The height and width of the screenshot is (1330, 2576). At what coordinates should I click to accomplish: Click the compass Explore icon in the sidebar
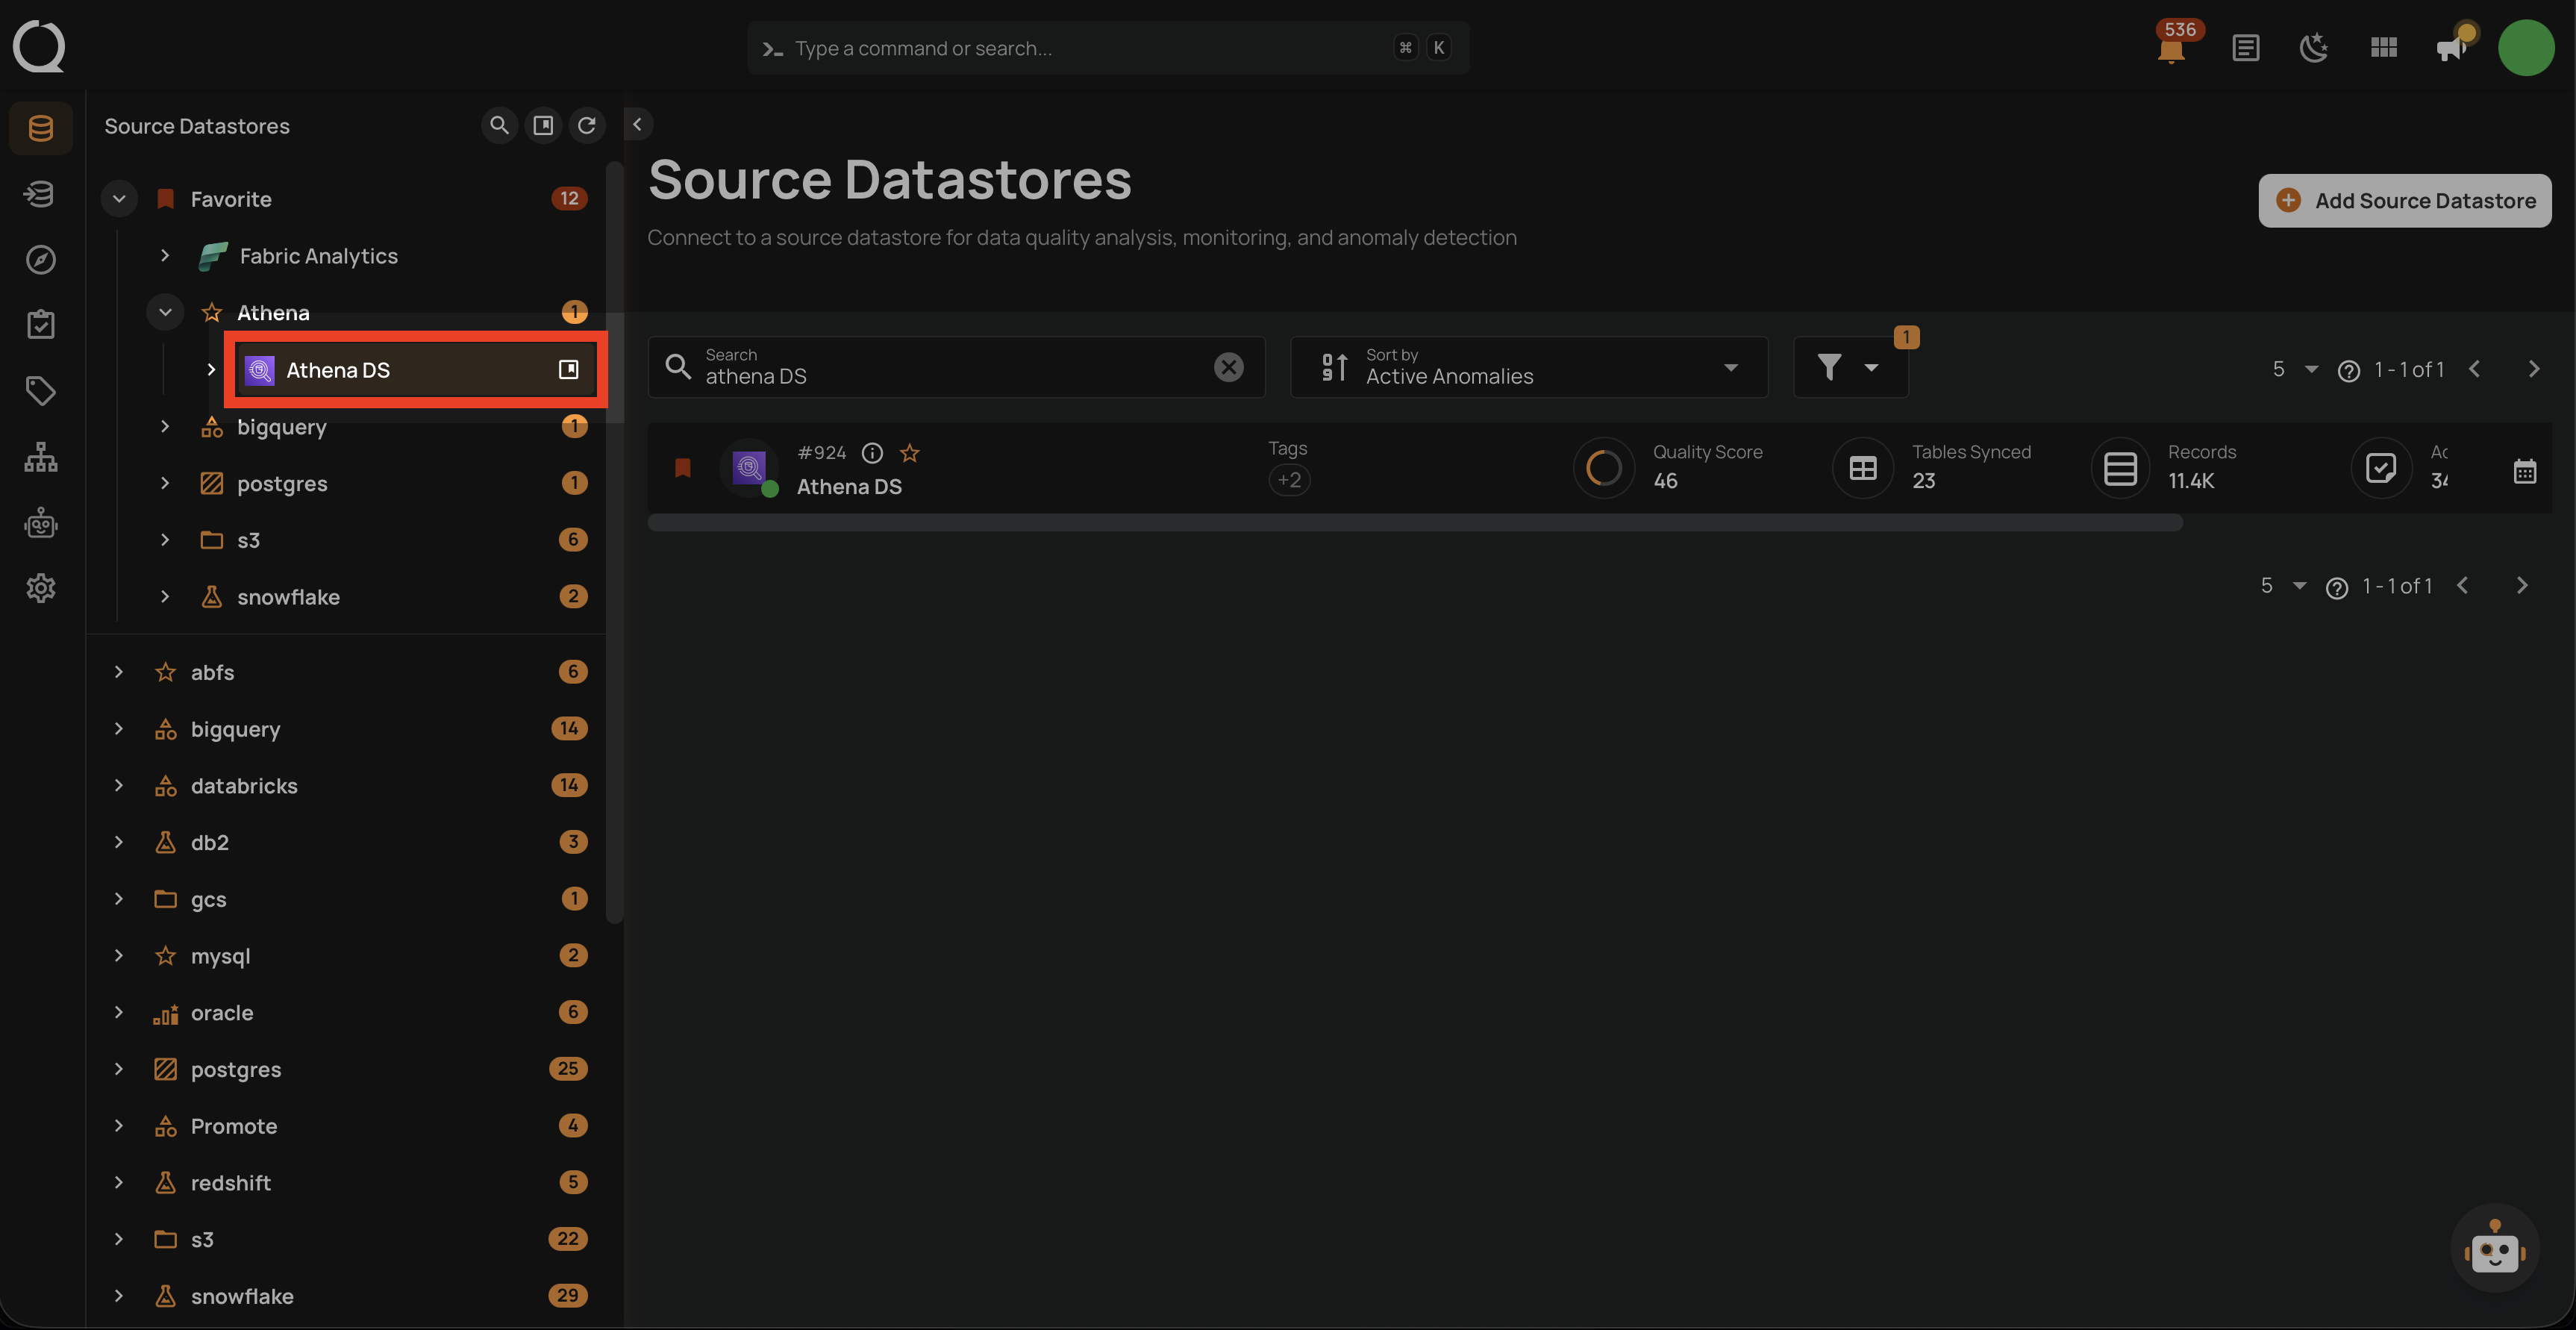click(40, 259)
